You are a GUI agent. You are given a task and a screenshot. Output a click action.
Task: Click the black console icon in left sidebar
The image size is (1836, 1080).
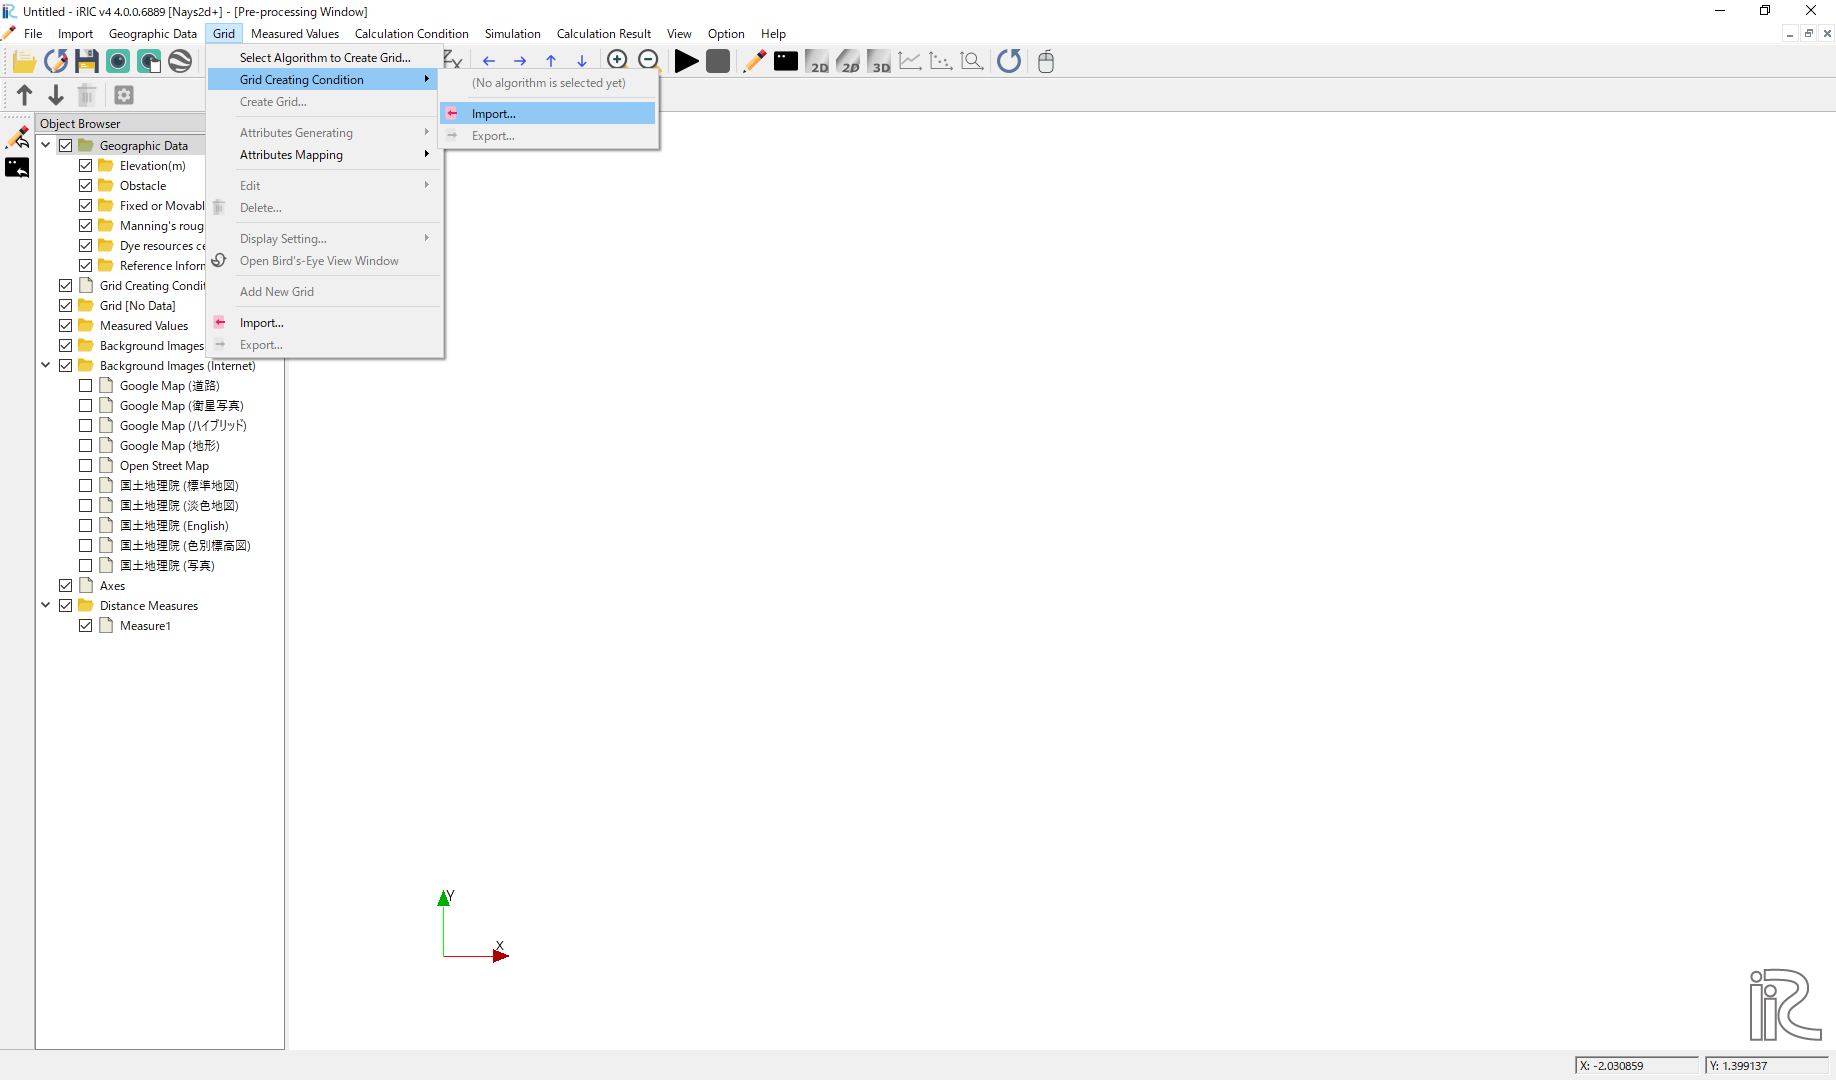pyautogui.click(x=18, y=167)
